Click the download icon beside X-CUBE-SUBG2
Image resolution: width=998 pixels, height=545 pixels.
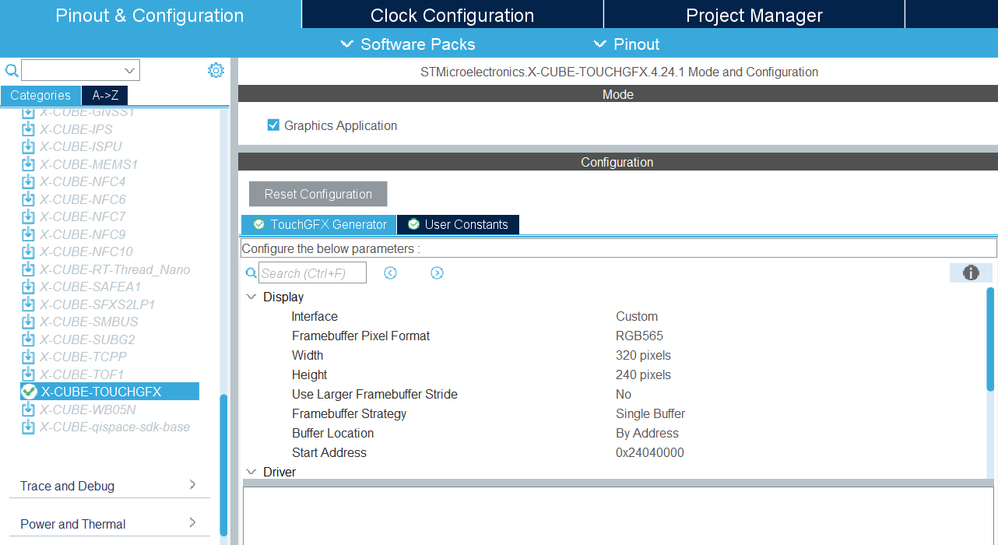28,339
